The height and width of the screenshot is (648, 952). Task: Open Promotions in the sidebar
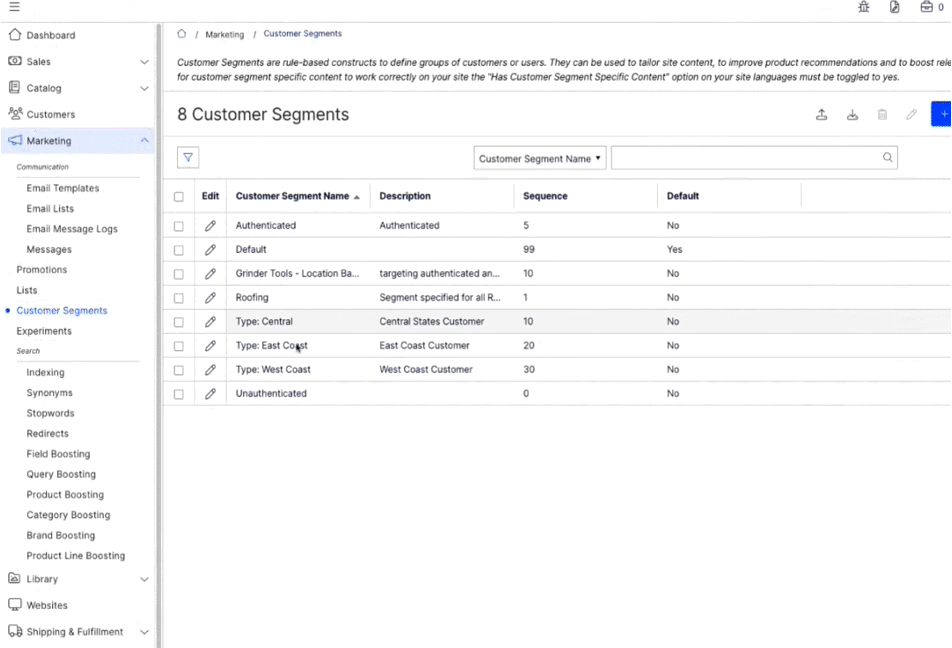coord(42,270)
